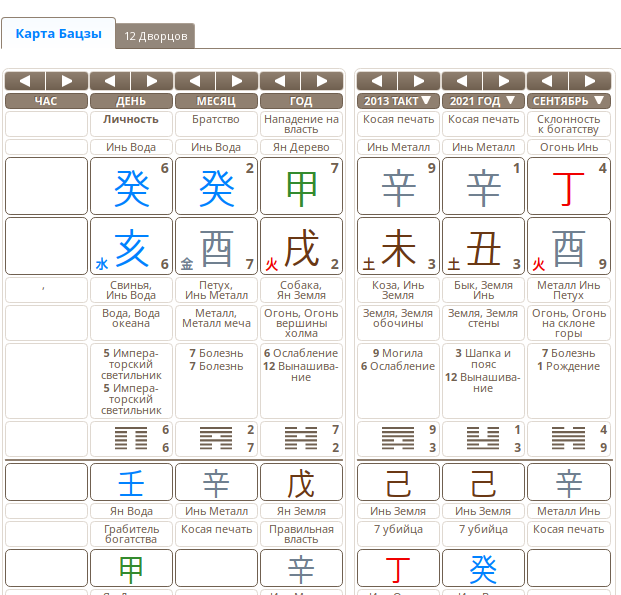Screen dimensions: 621x595
Task: Click 2021 second hidden stem 癸
Action: coord(483,568)
